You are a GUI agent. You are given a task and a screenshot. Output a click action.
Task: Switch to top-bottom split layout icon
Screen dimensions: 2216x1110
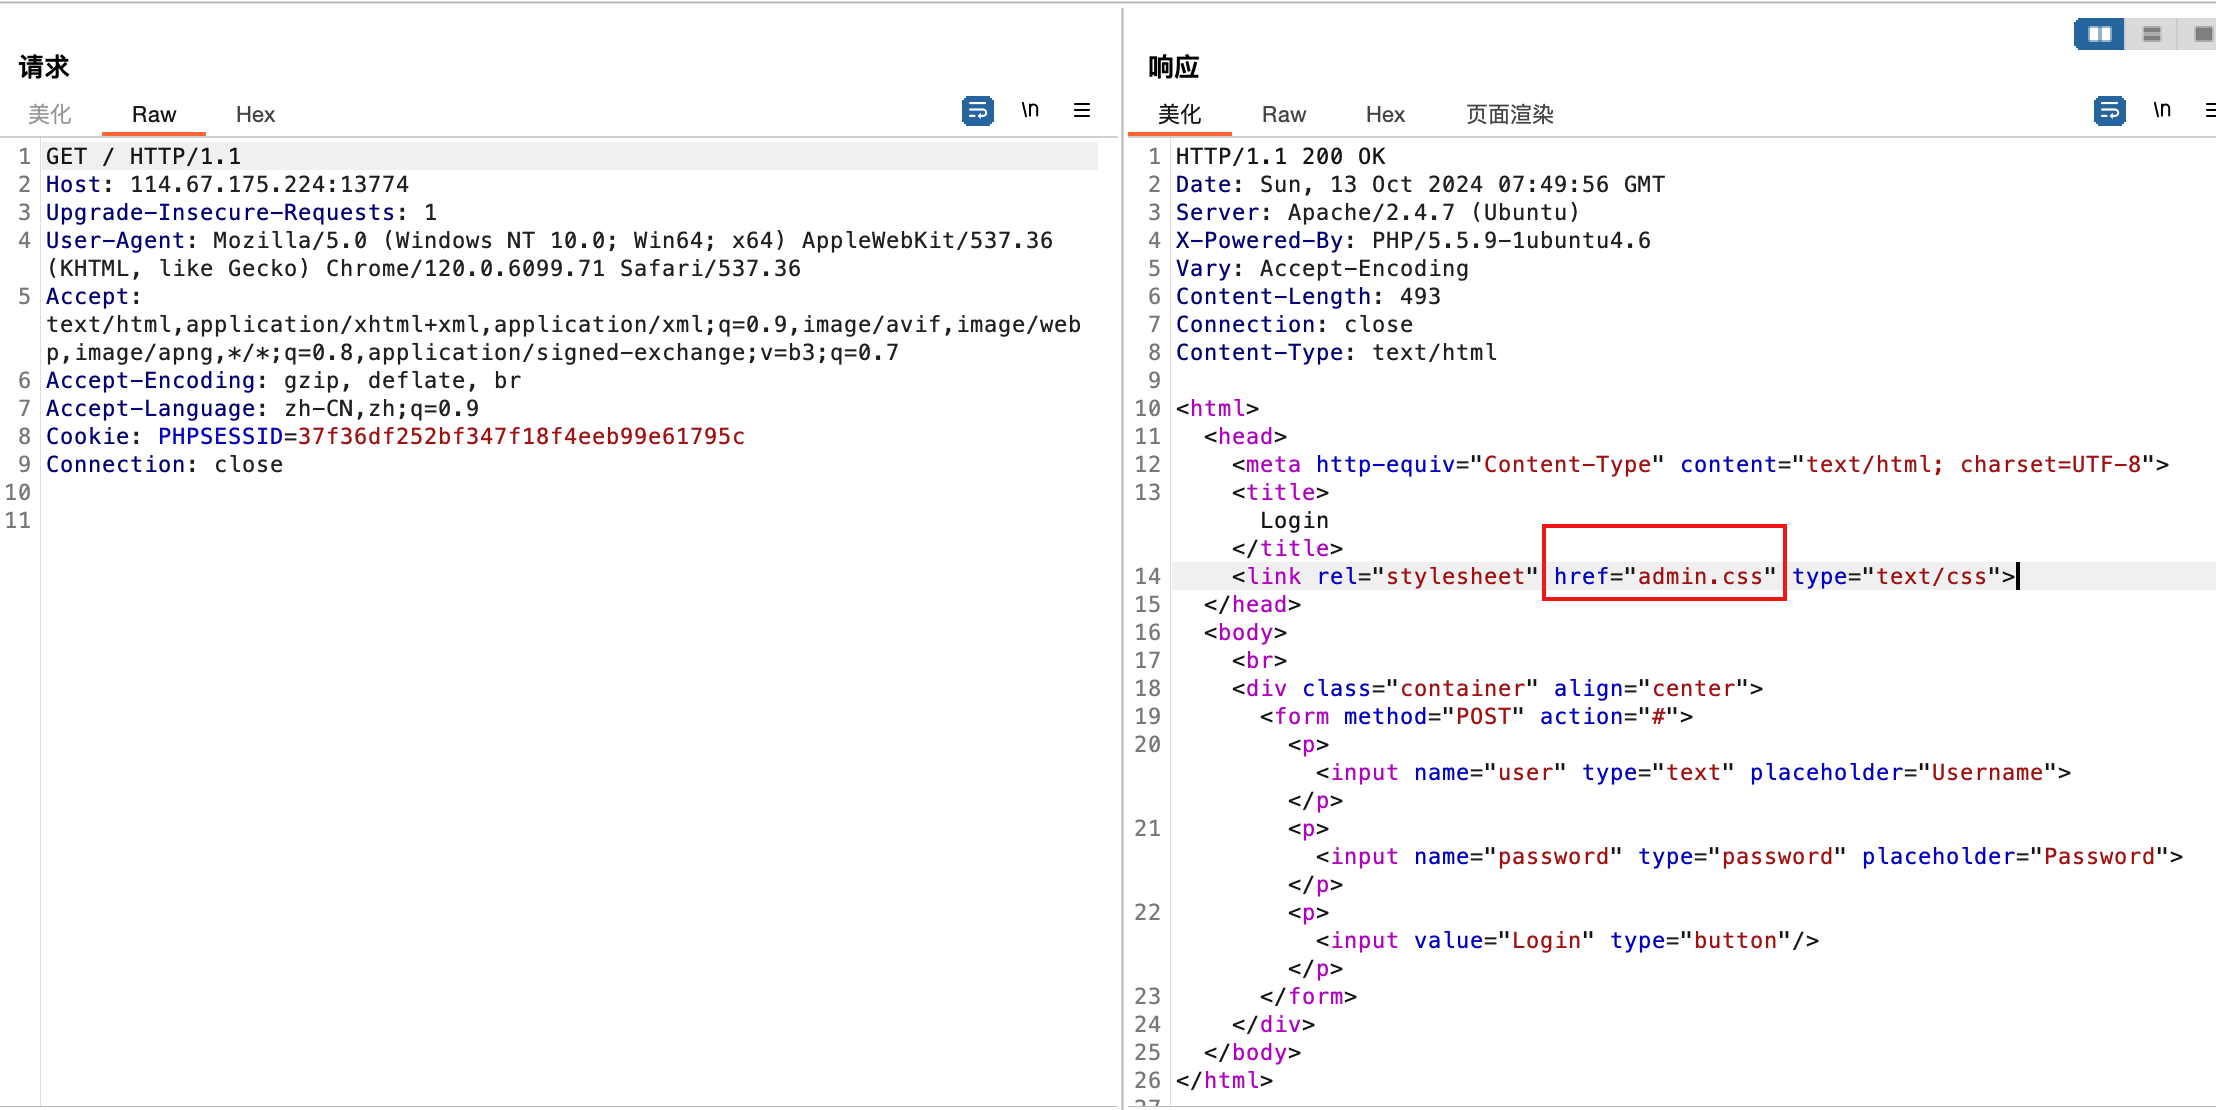2152,34
